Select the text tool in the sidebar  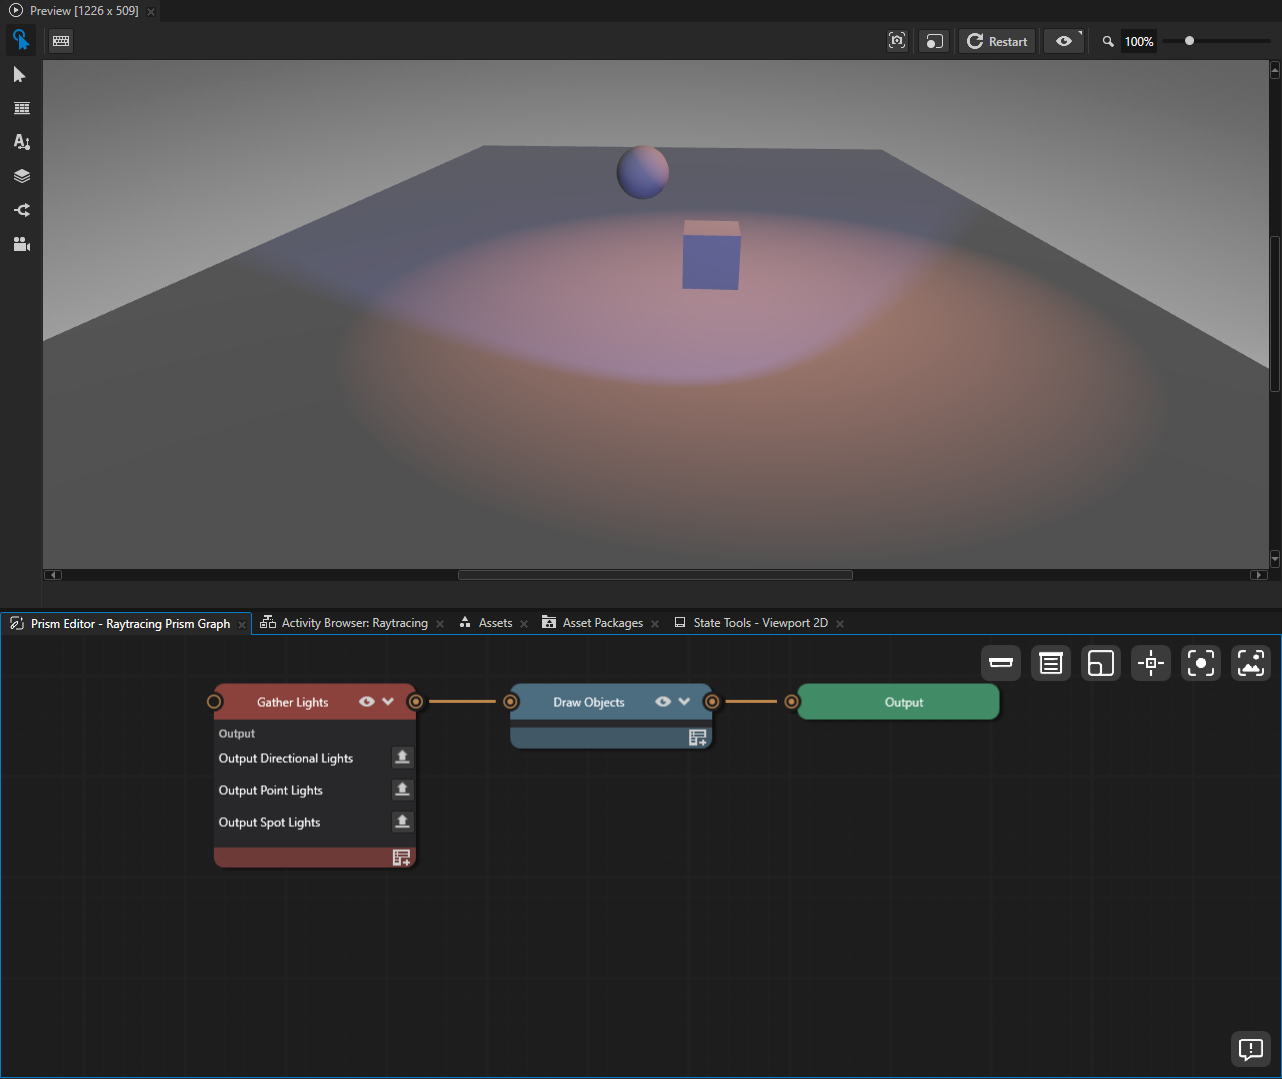click(21, 142)
